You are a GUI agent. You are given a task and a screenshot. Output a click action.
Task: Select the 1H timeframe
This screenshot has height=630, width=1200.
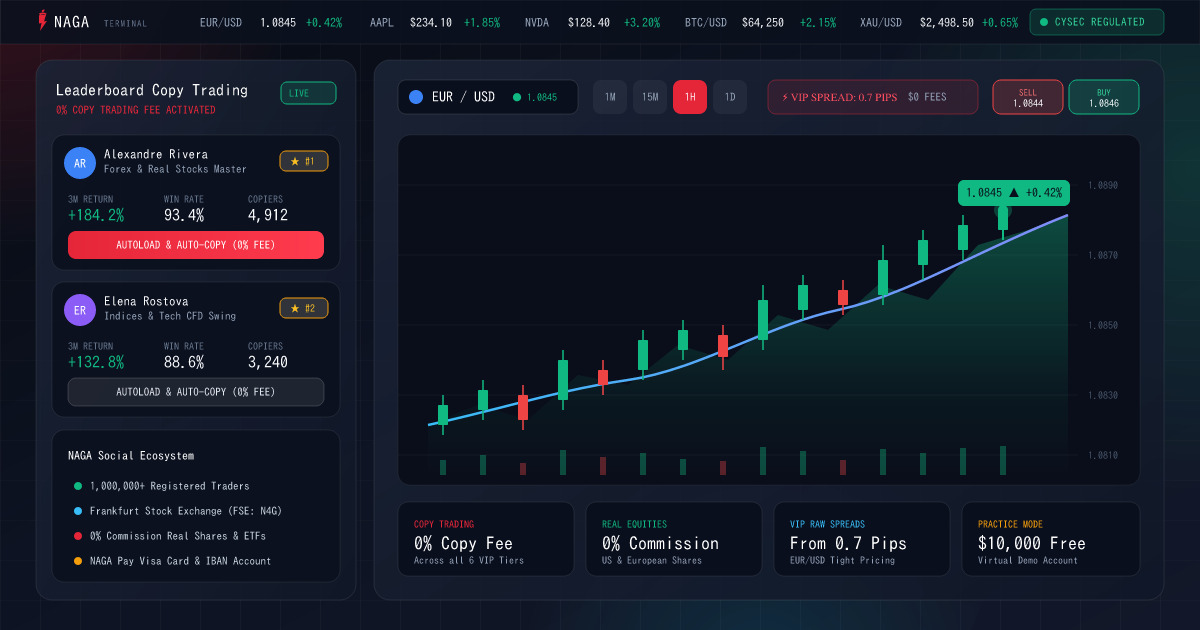coord(690,97)
